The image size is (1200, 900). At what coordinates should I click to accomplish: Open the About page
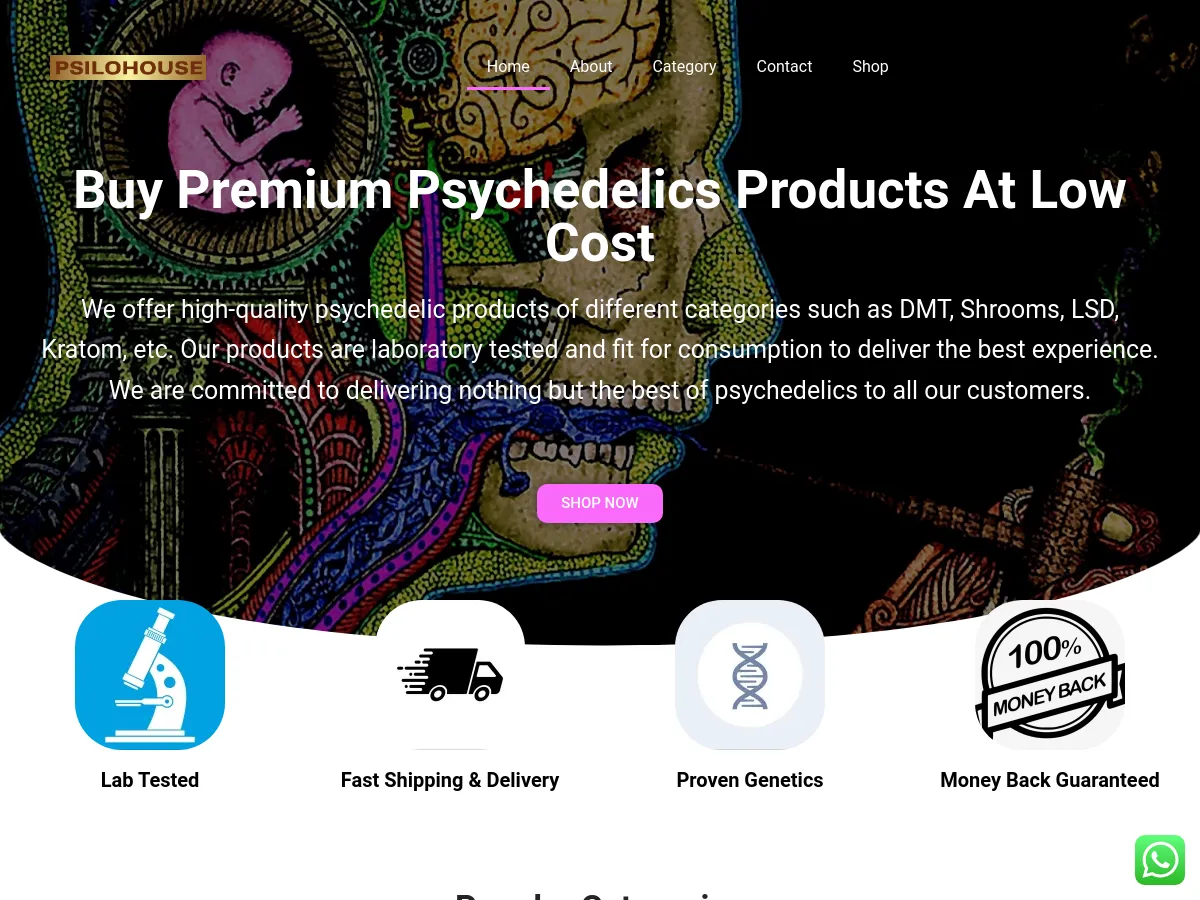pos(591,66)
